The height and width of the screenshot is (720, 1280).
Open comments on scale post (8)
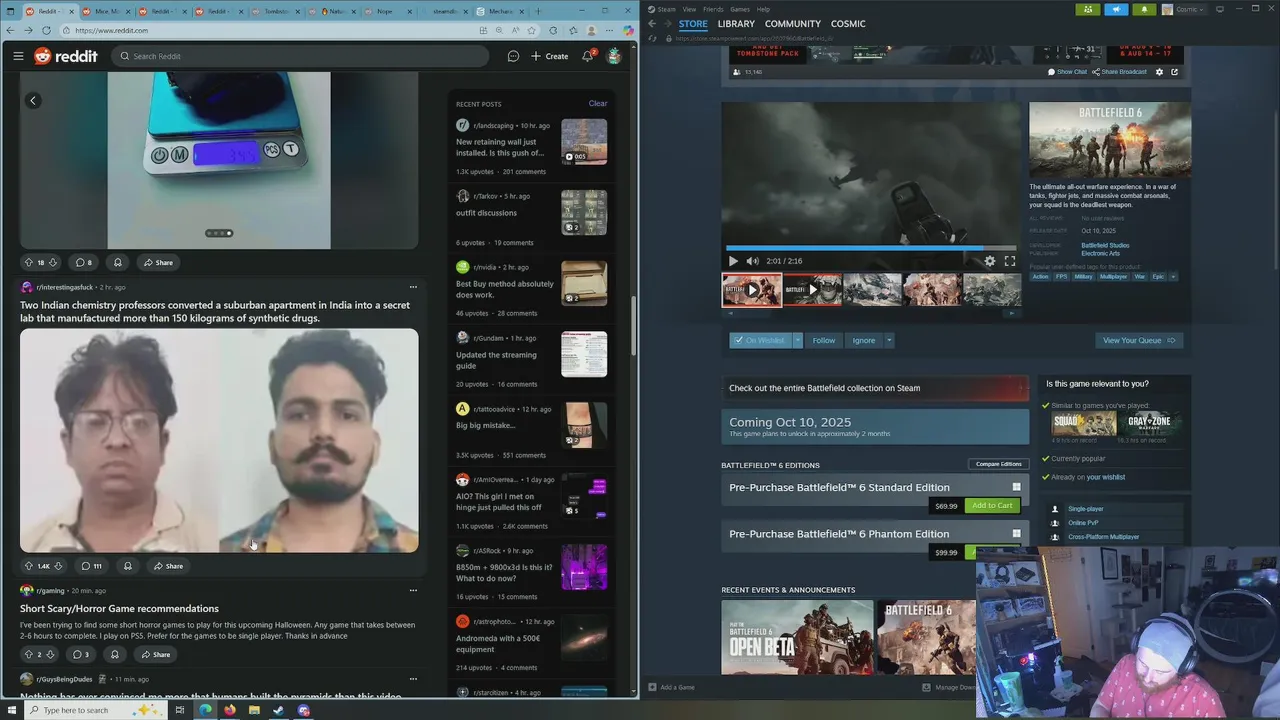[x=83, y=262]
